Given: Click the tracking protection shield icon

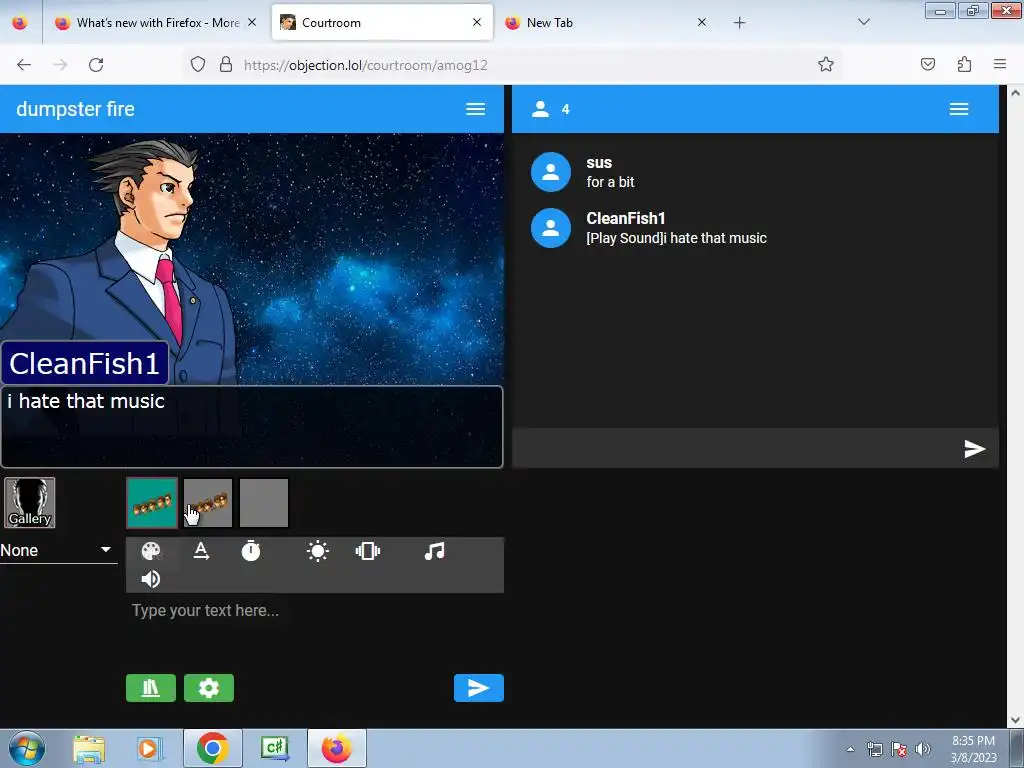Looking at the screenshot, I should pos(198,64).
